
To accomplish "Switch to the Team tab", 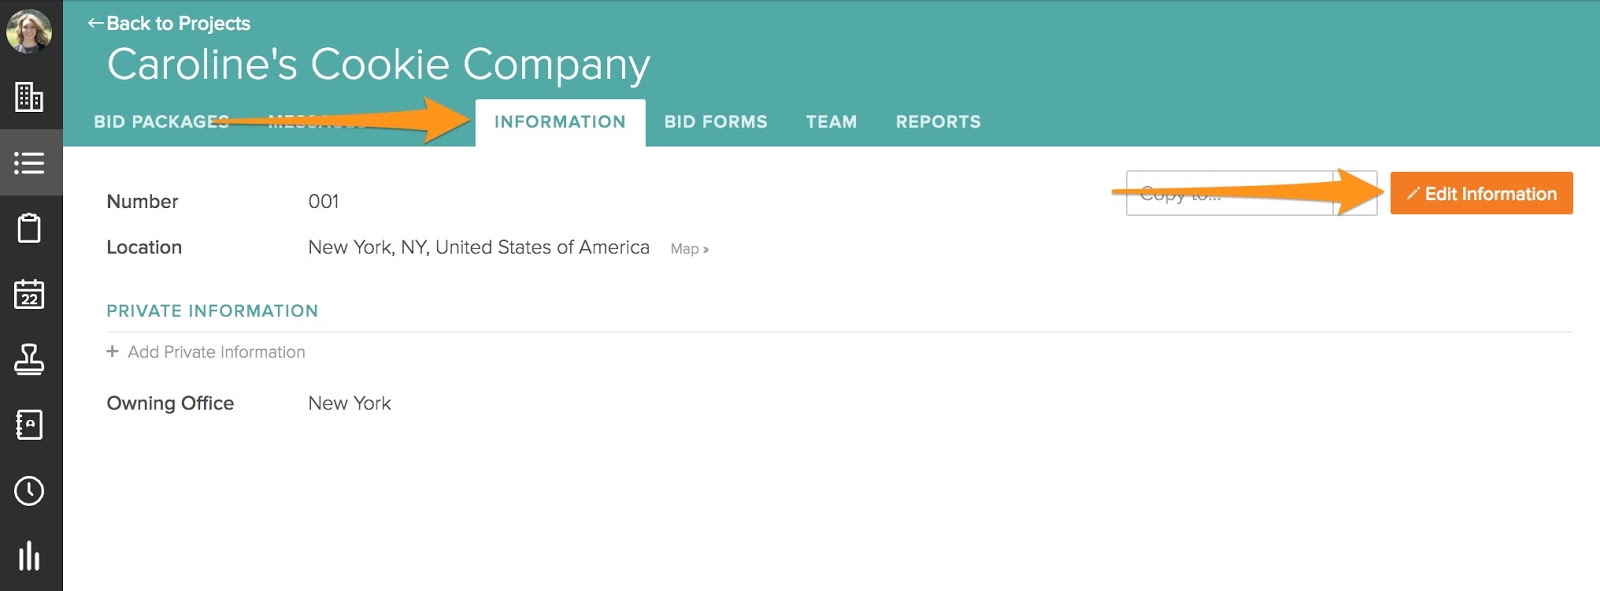I will pos(831,122).
